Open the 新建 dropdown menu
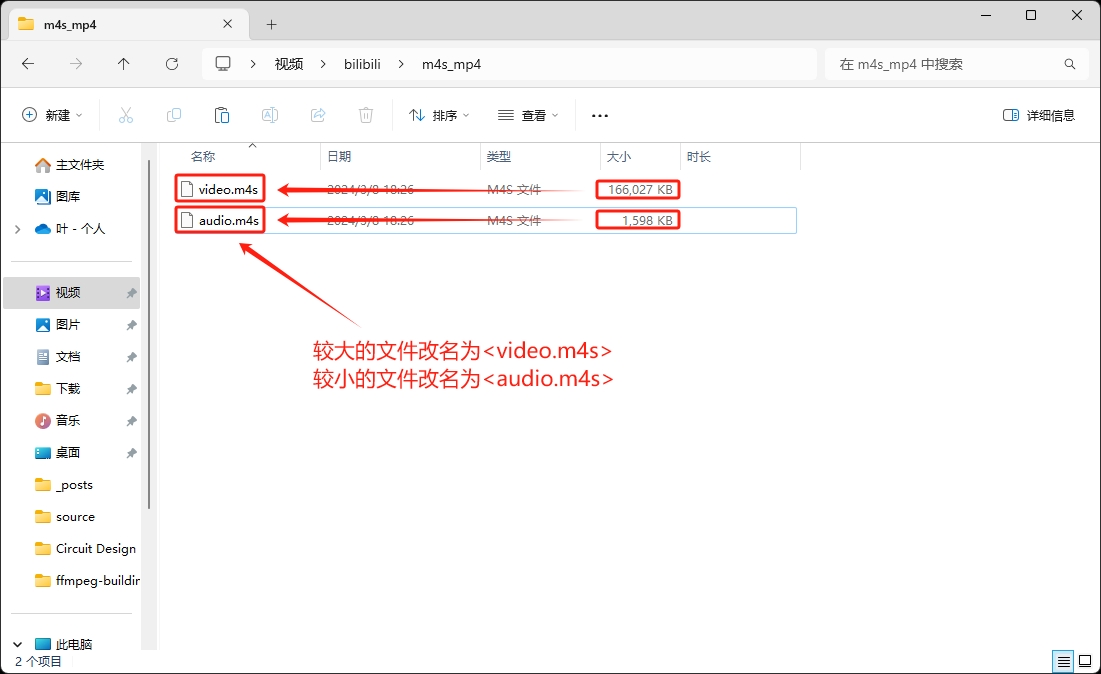Image resolution: width=1101 pixels, height=674 pixels. tap(53, 115)
